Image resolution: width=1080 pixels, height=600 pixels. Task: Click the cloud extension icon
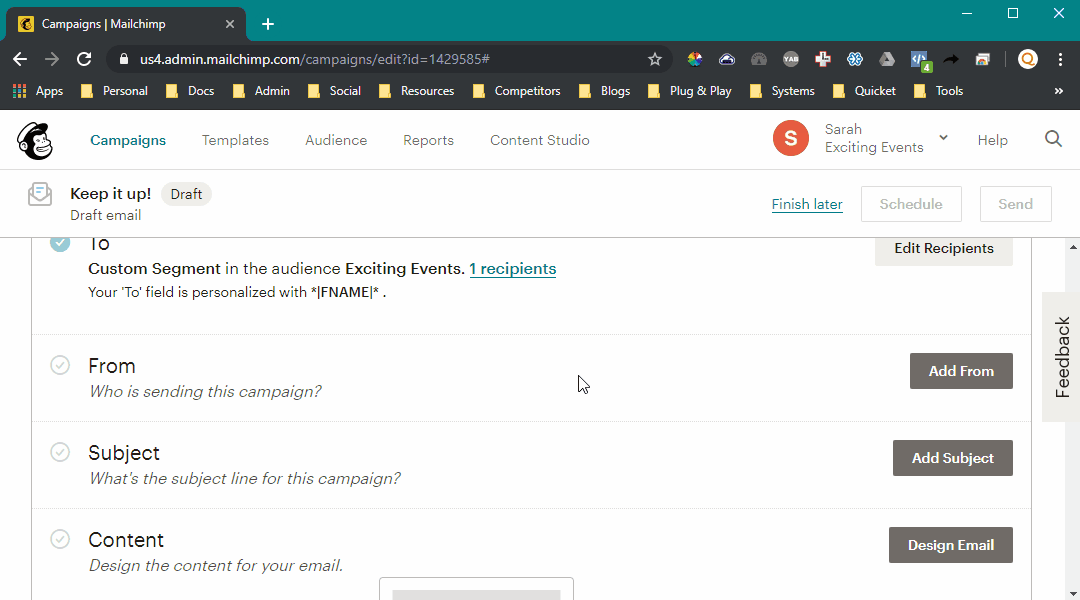click(727, 59)
